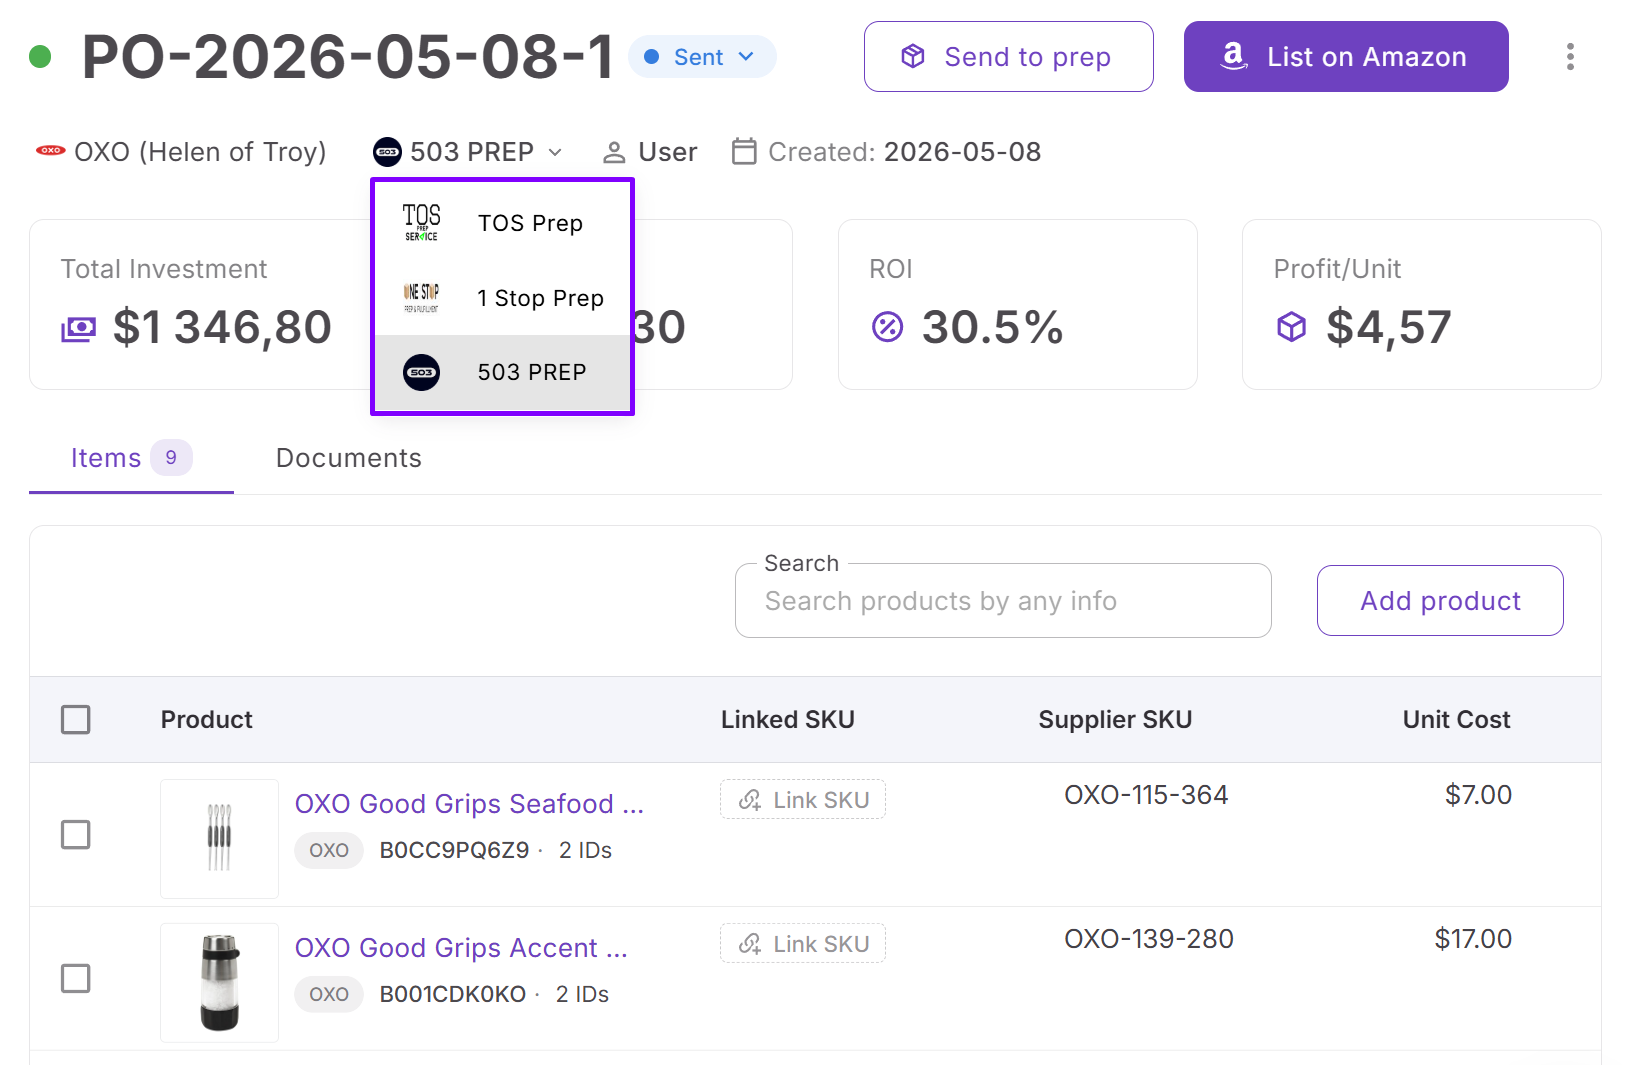The height and width of the screenshot is (1065, 1628).
Task: Open the OXO Good Grips Accent product link
Action: (461, 948)
